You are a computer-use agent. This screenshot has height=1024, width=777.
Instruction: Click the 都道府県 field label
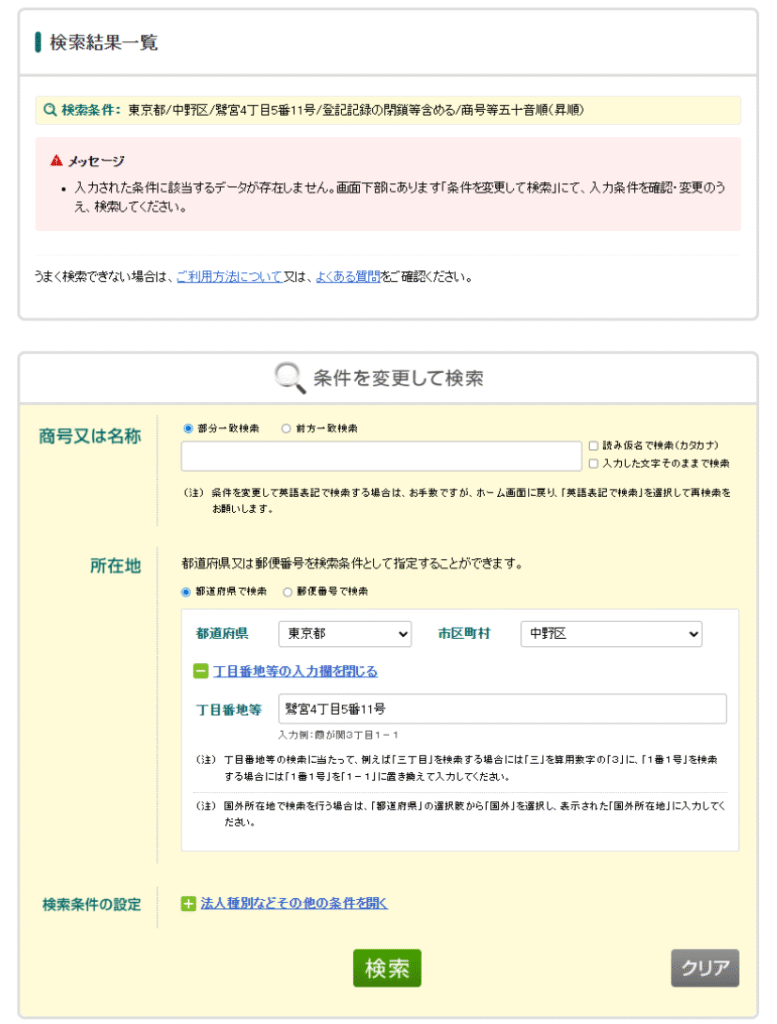tap(222, 633)
